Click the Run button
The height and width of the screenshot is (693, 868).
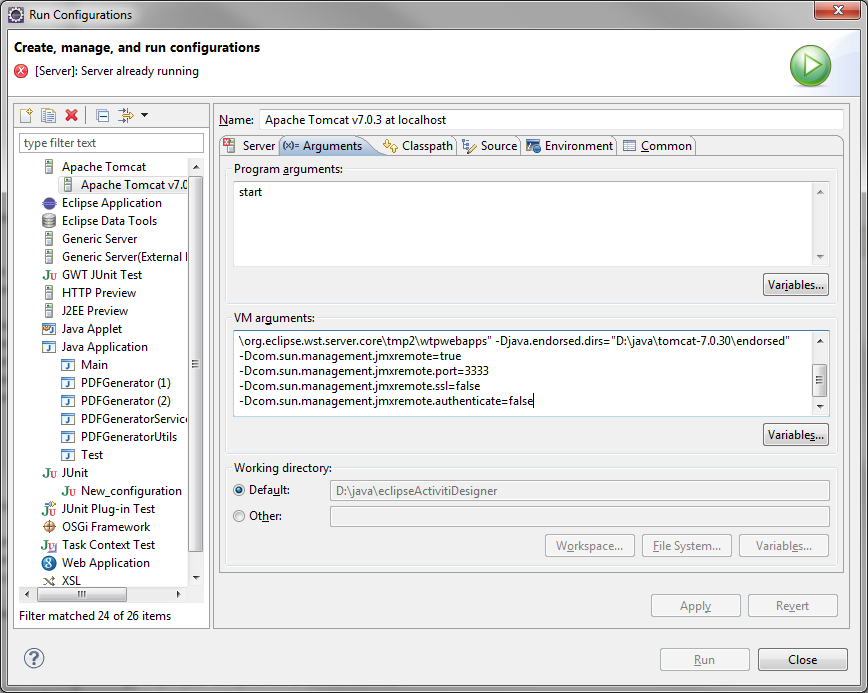[x=705, y=660]
